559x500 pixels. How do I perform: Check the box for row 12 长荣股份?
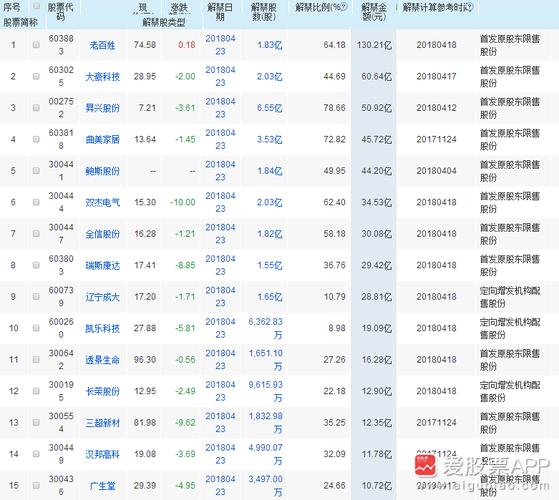[x=36, y=391]
